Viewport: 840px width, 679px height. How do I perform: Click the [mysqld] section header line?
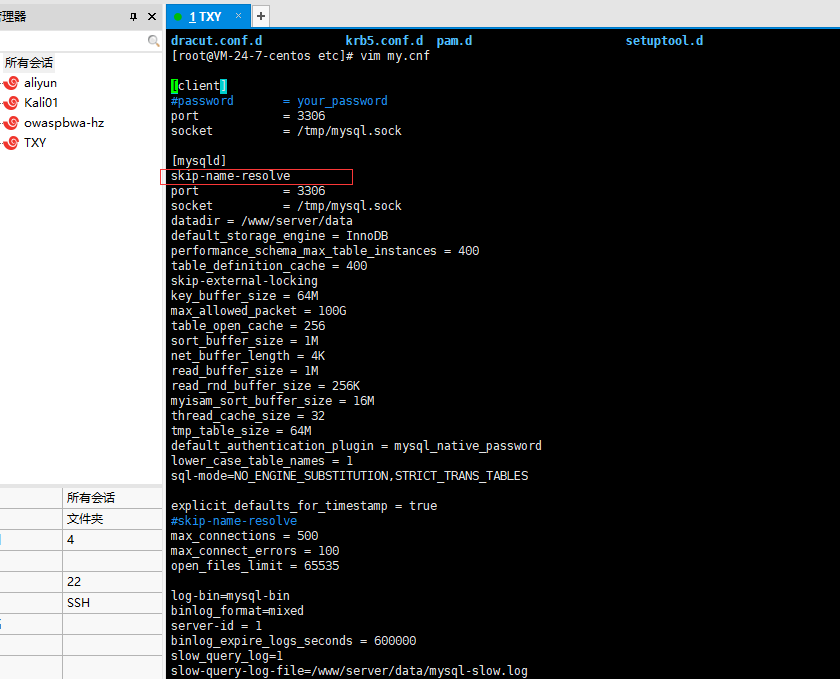click(199, 161)
